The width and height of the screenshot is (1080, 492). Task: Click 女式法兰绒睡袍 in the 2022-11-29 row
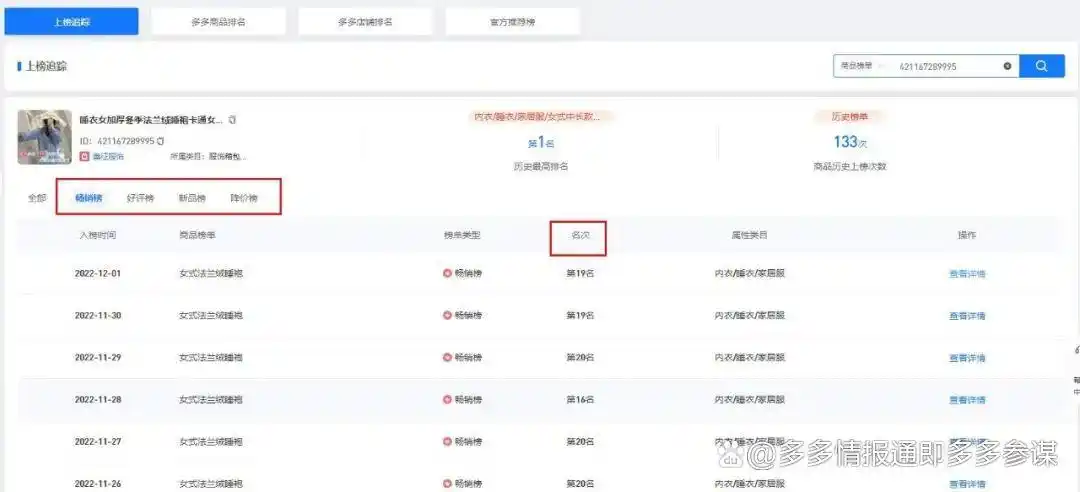coord(211,358)
